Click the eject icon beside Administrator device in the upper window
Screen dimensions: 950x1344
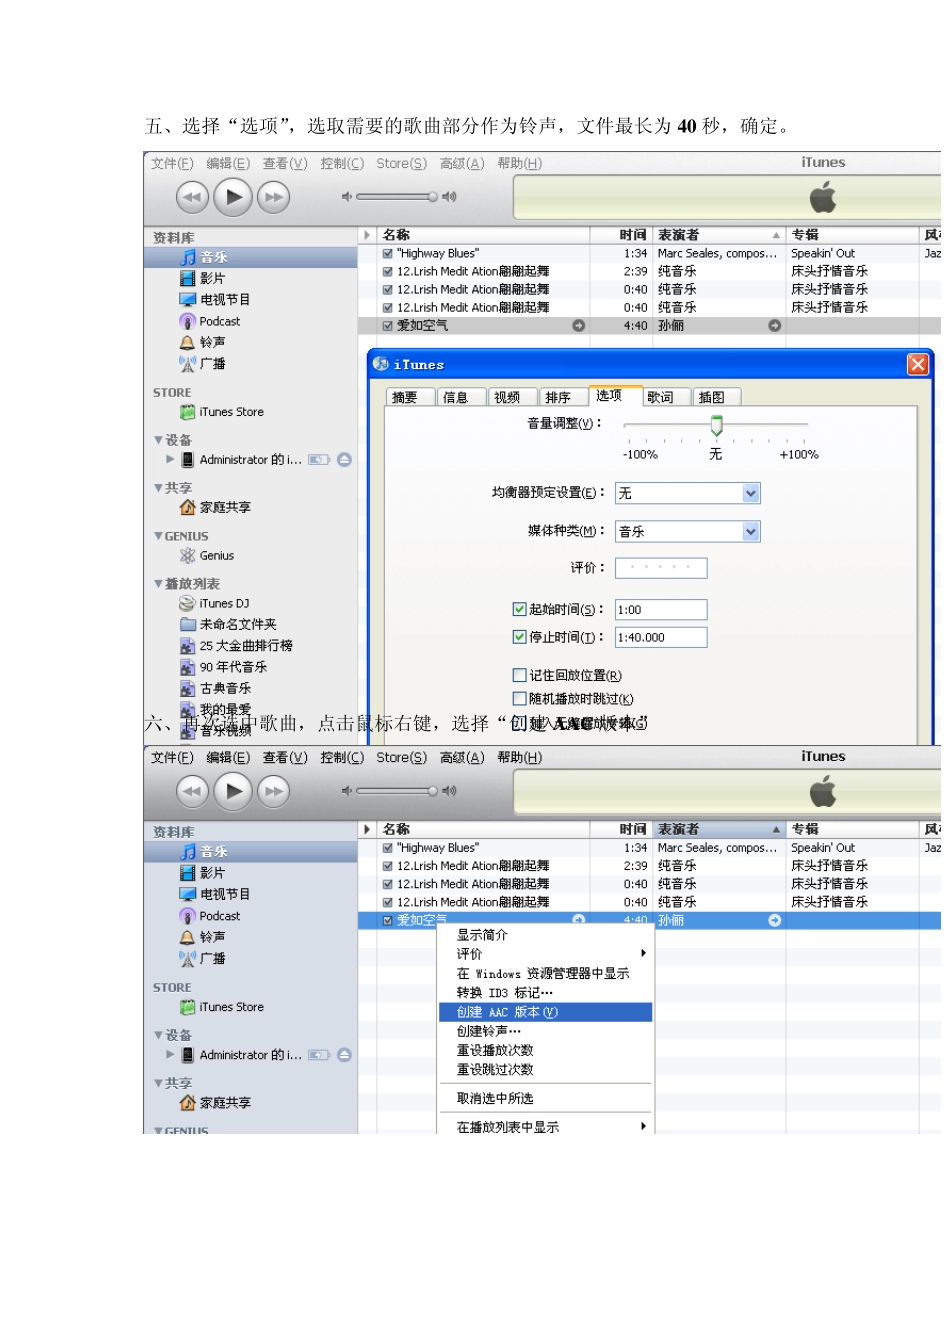coord(344,460)
